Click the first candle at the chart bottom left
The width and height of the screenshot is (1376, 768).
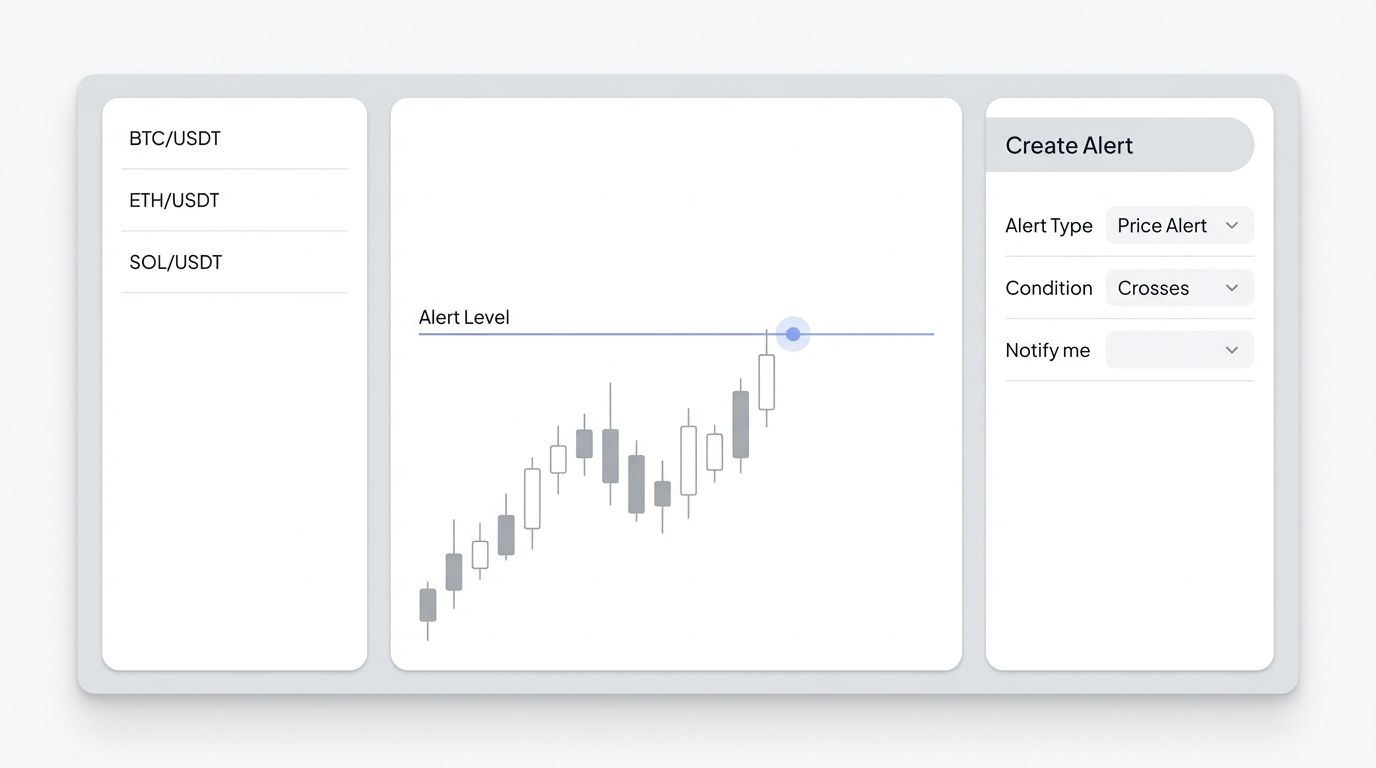428,607
